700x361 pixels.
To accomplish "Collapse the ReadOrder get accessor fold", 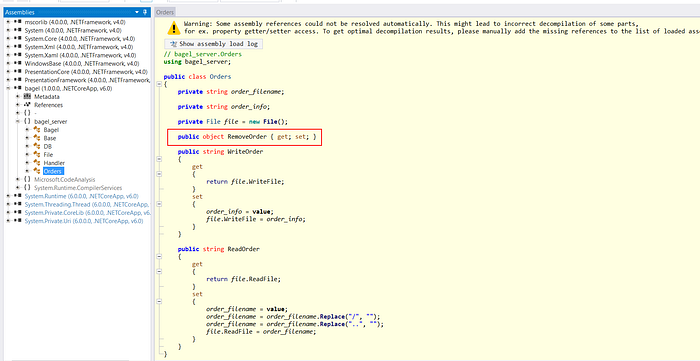I will 159,271.
